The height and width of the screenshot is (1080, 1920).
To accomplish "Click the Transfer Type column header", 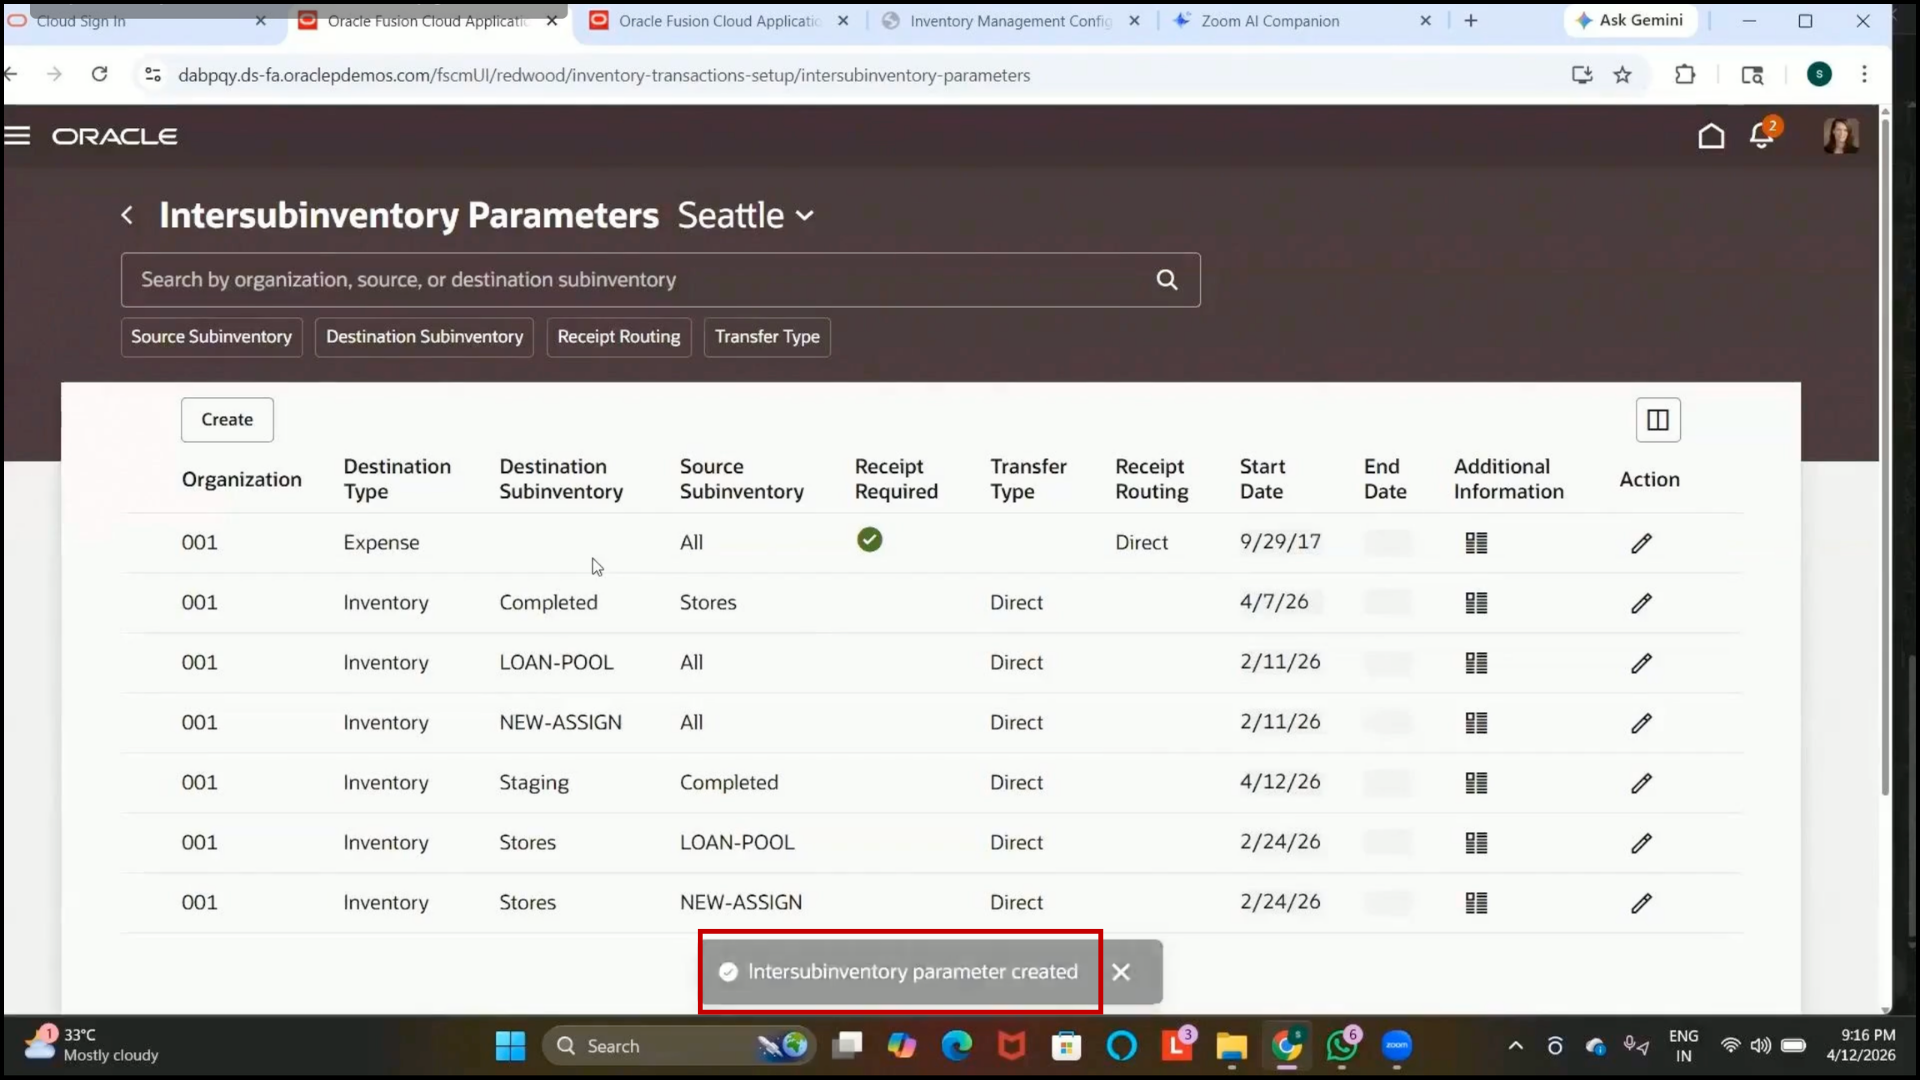I will pos(1028,479).
